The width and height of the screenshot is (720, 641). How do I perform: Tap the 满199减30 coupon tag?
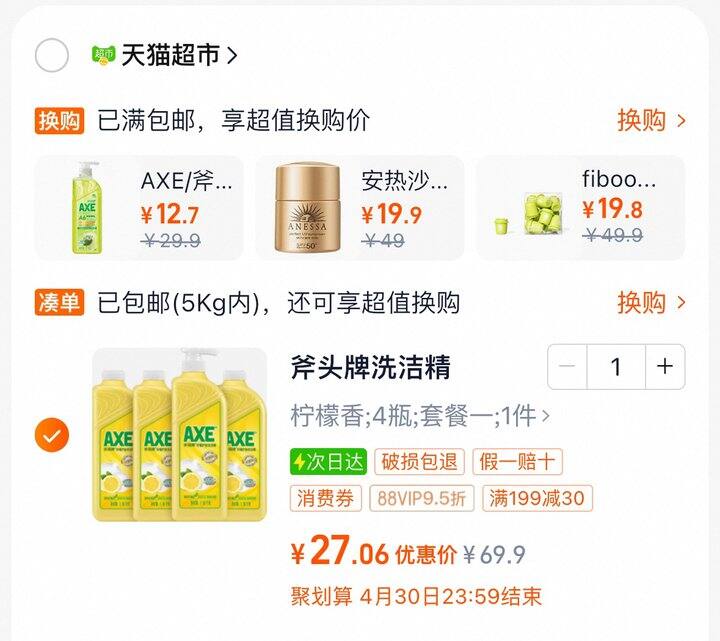tap(537, 498)
